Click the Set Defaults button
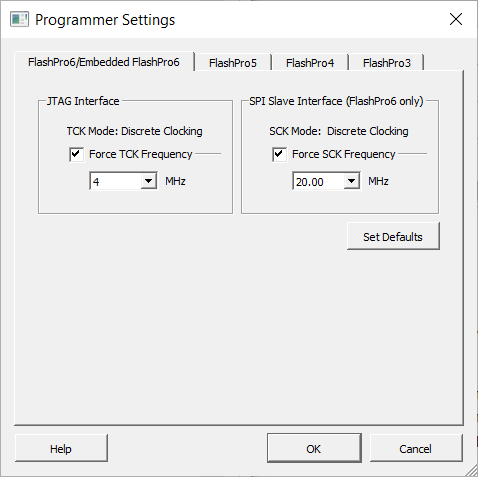The width and height of the screenshot is (478, 477). point(393,237)
